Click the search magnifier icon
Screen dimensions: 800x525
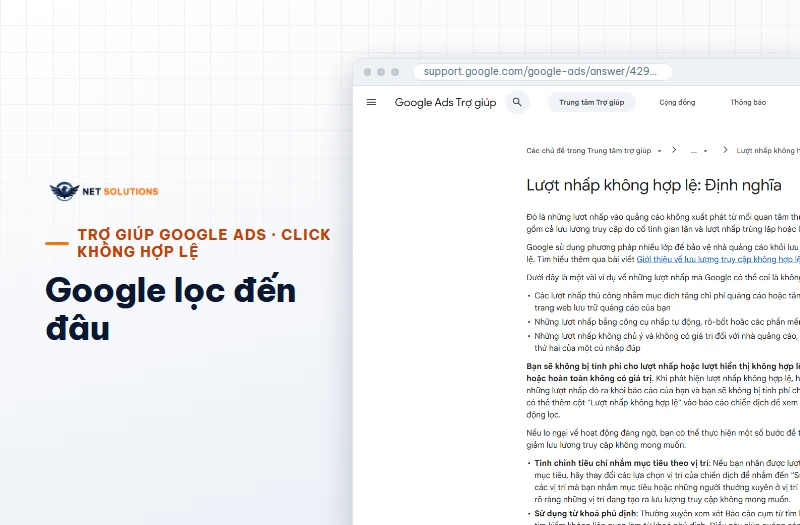point(517,102)
